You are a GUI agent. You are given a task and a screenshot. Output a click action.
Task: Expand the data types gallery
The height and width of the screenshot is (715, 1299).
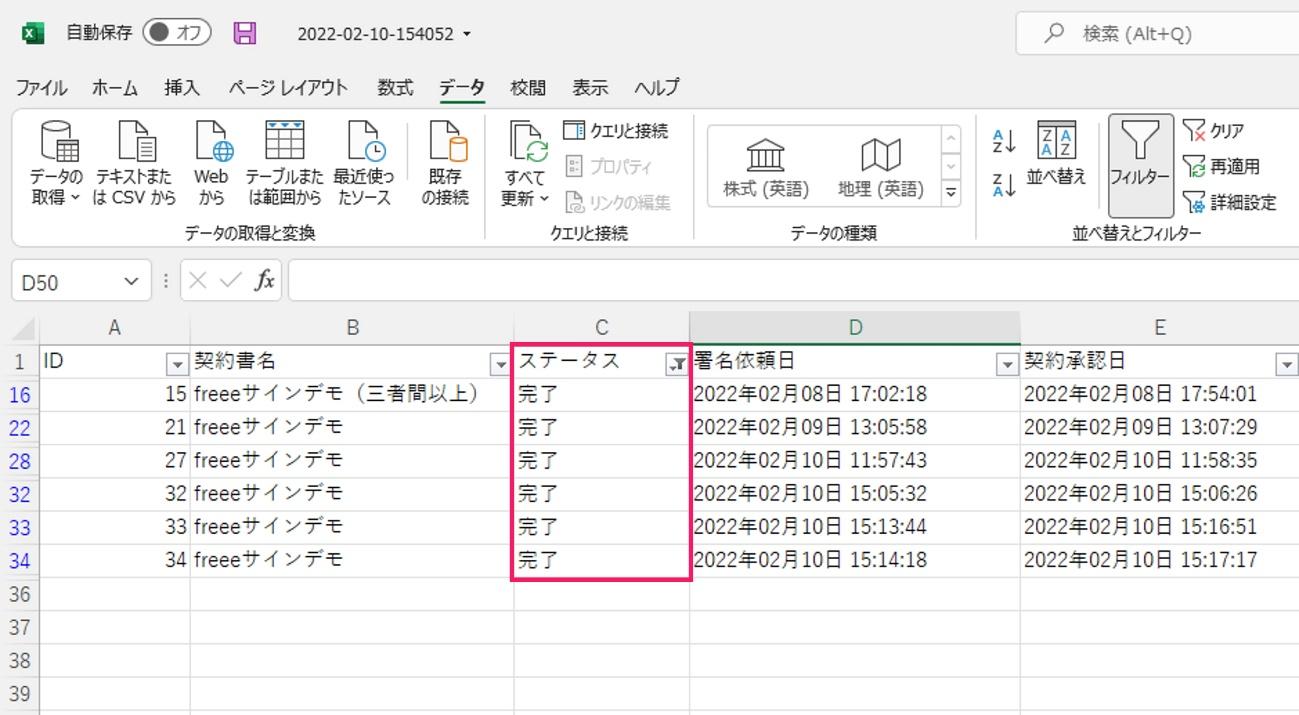coord(951,192)
